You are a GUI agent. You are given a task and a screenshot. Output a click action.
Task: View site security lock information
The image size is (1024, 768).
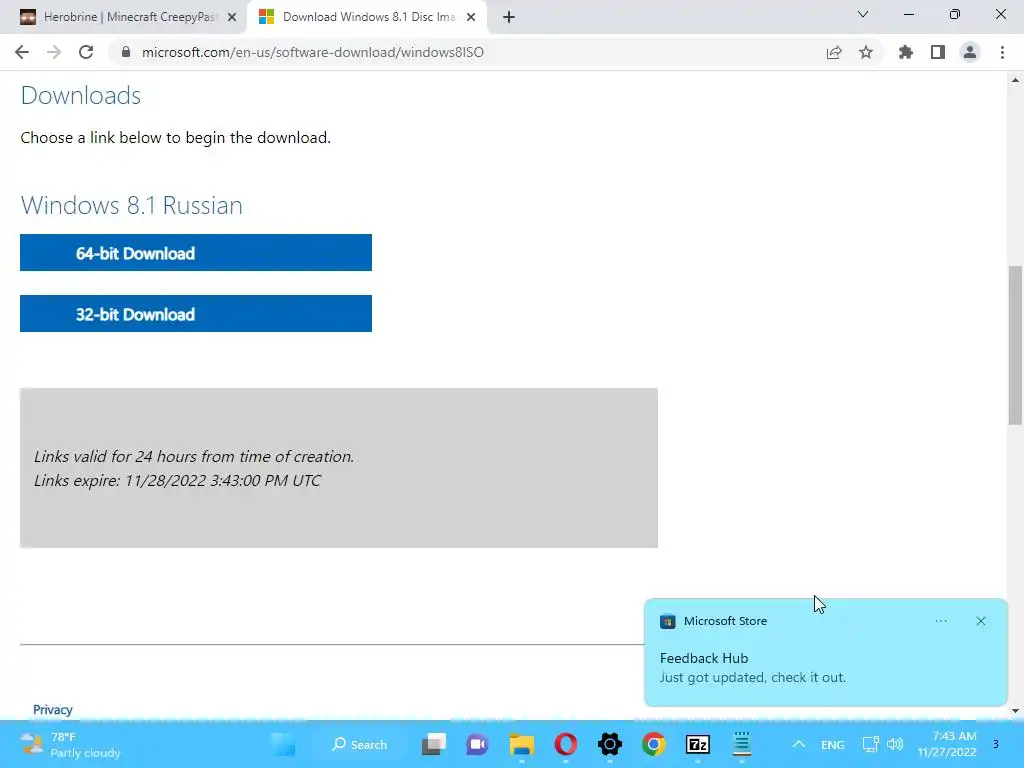[126, 52]
